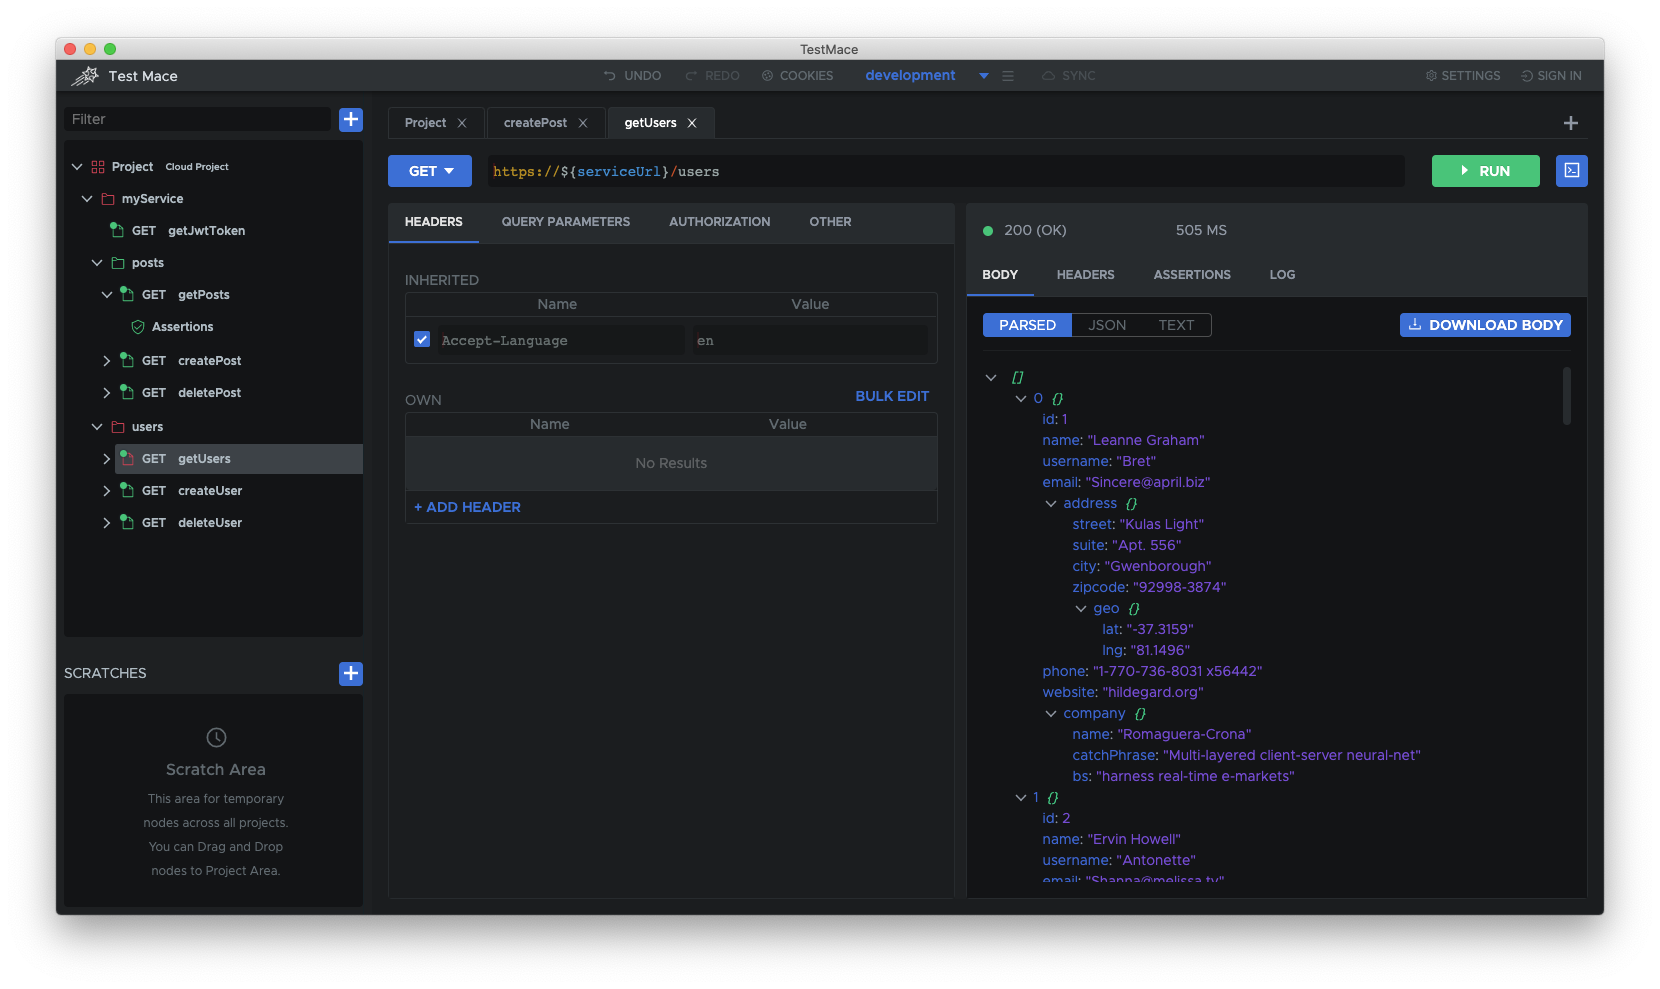Switch response view to TEXT

click(x=1176, y=325)
